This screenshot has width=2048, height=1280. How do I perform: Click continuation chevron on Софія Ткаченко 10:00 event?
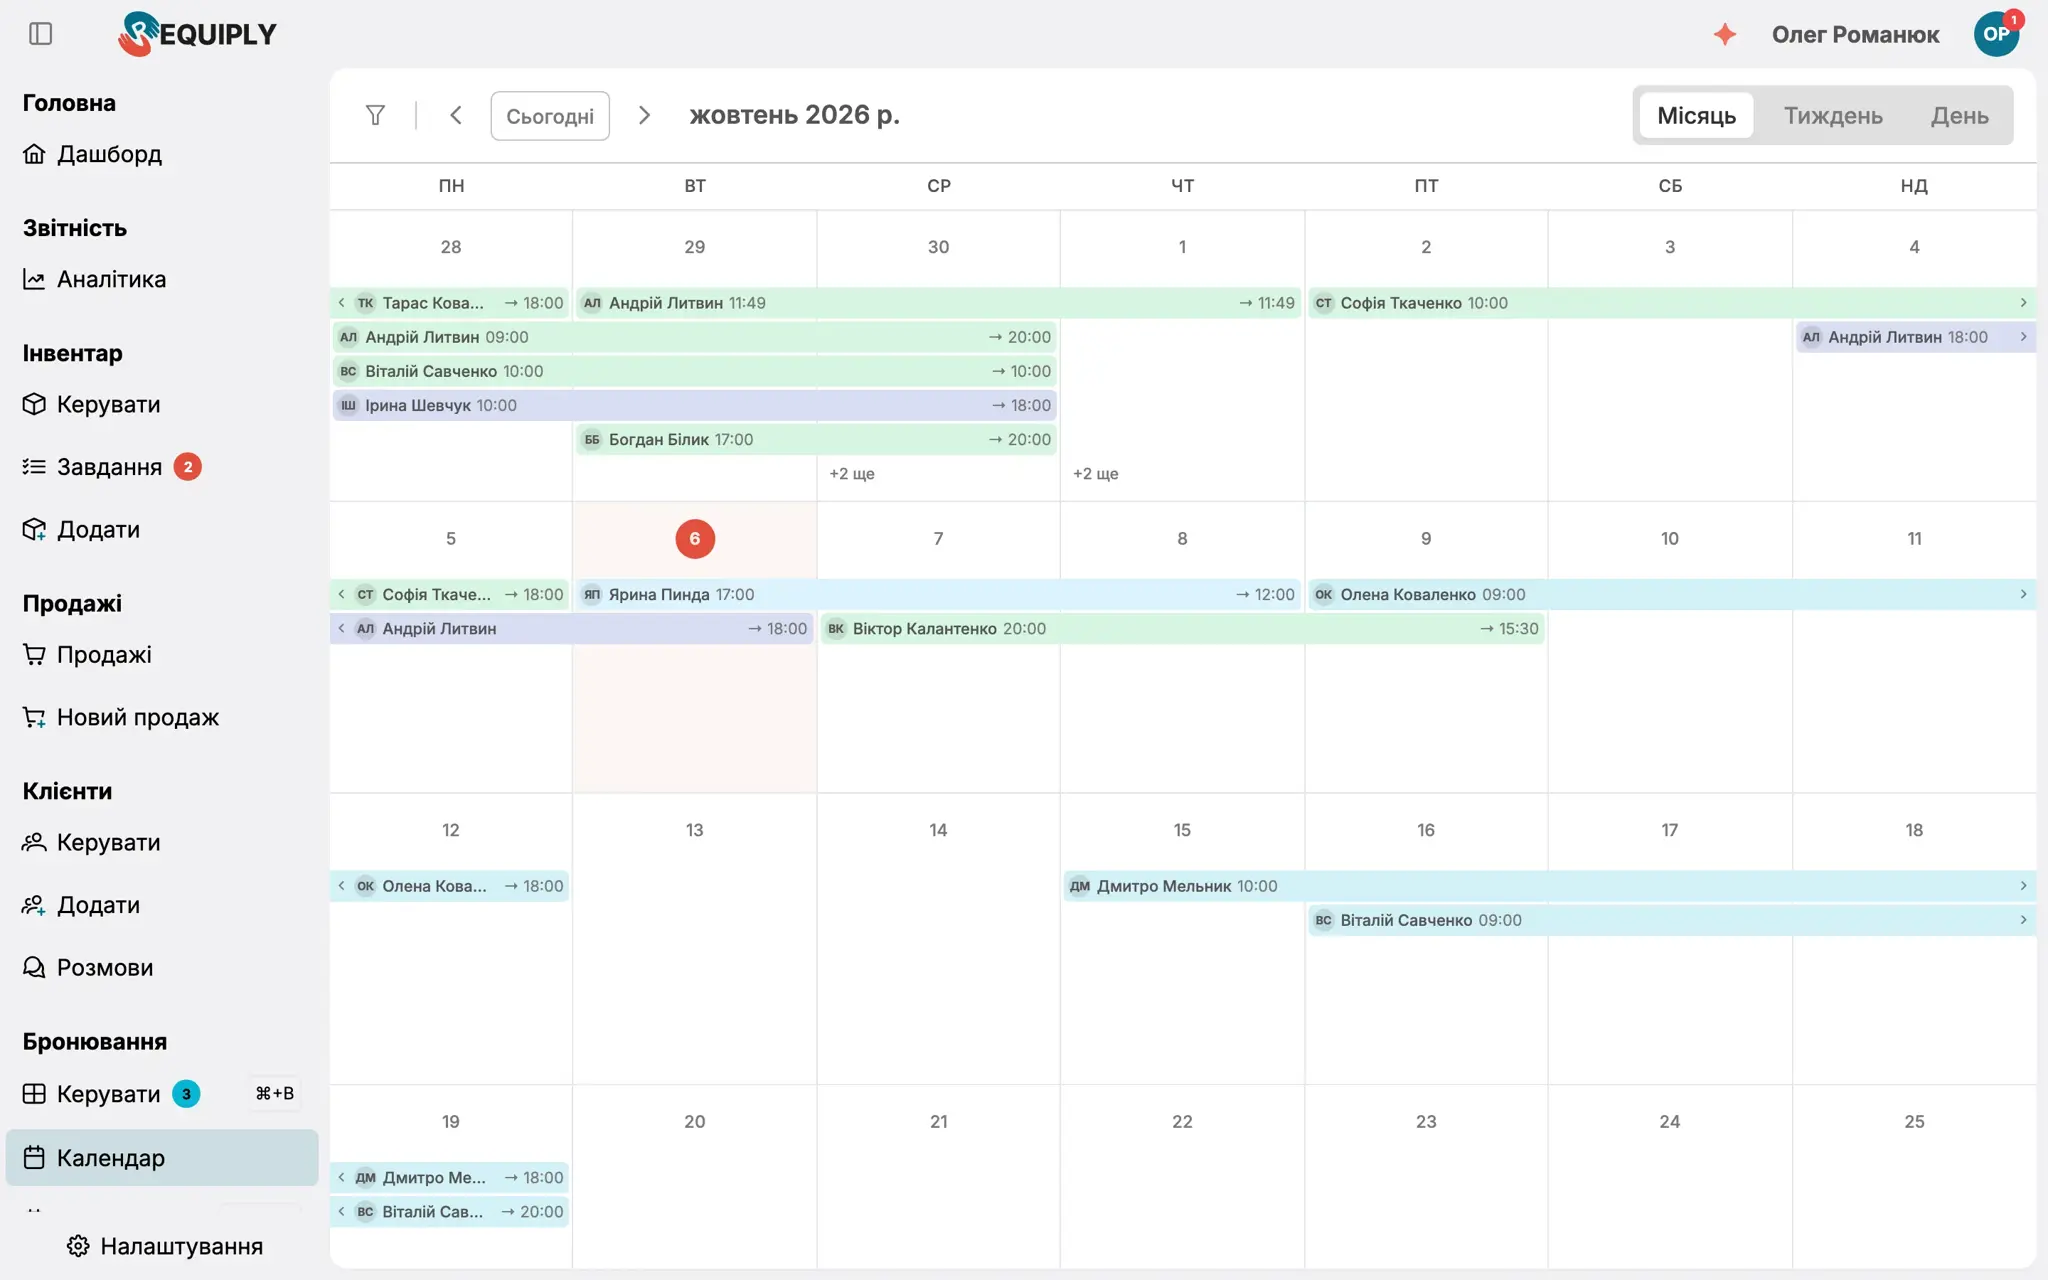pos(2023,303)
